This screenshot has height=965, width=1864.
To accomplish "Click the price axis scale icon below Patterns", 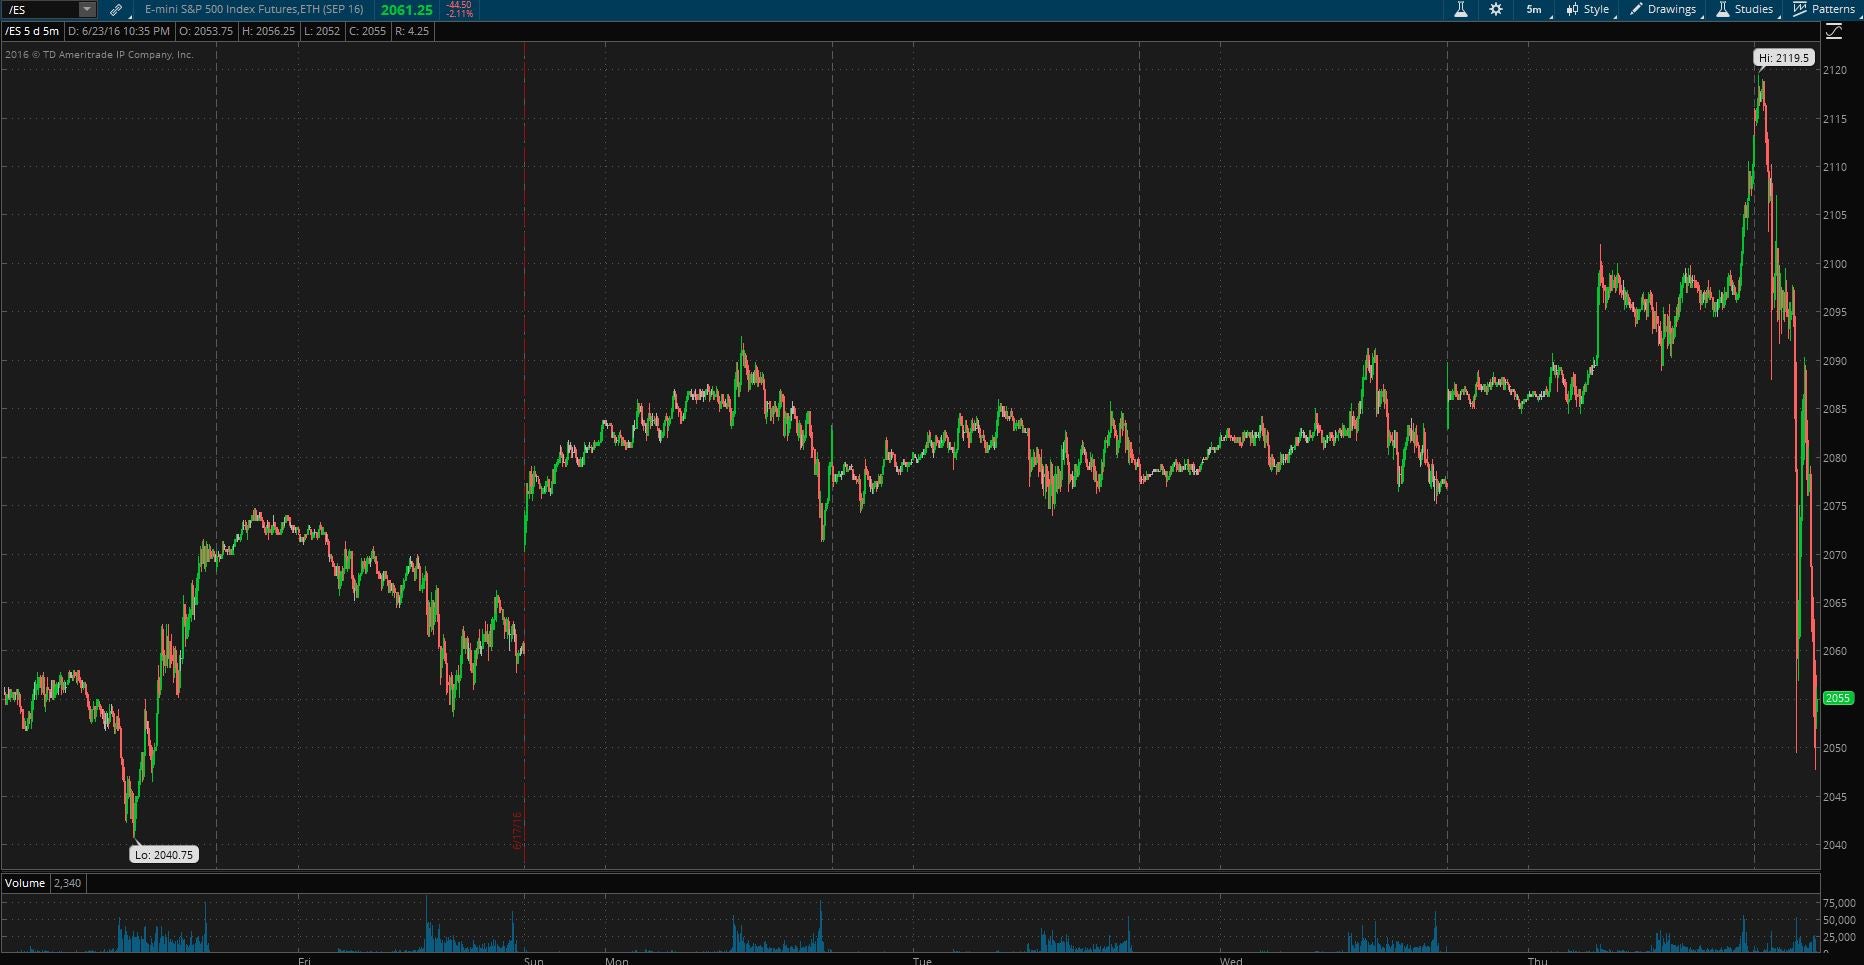I will [1834, 31].
